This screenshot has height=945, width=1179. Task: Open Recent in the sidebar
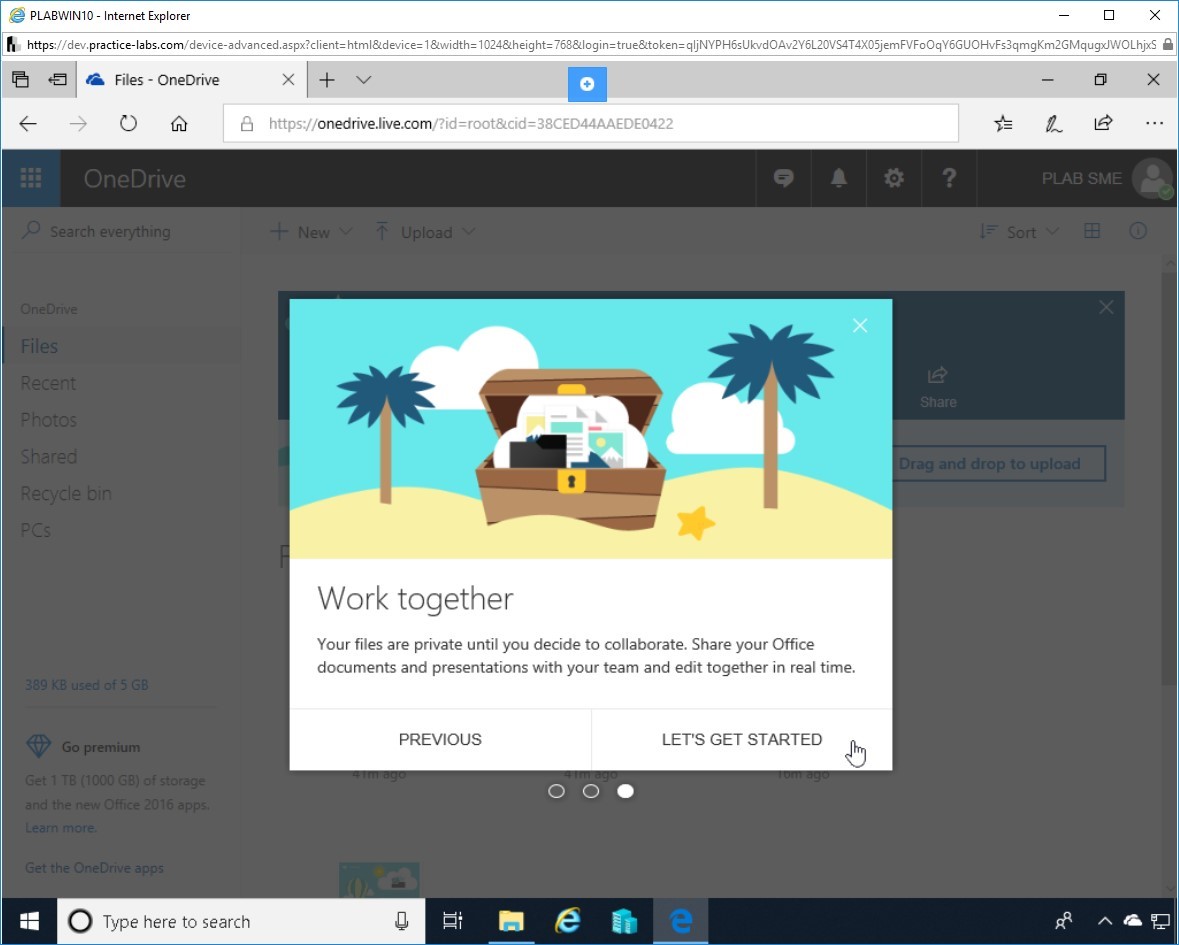(x=48, y=383)
